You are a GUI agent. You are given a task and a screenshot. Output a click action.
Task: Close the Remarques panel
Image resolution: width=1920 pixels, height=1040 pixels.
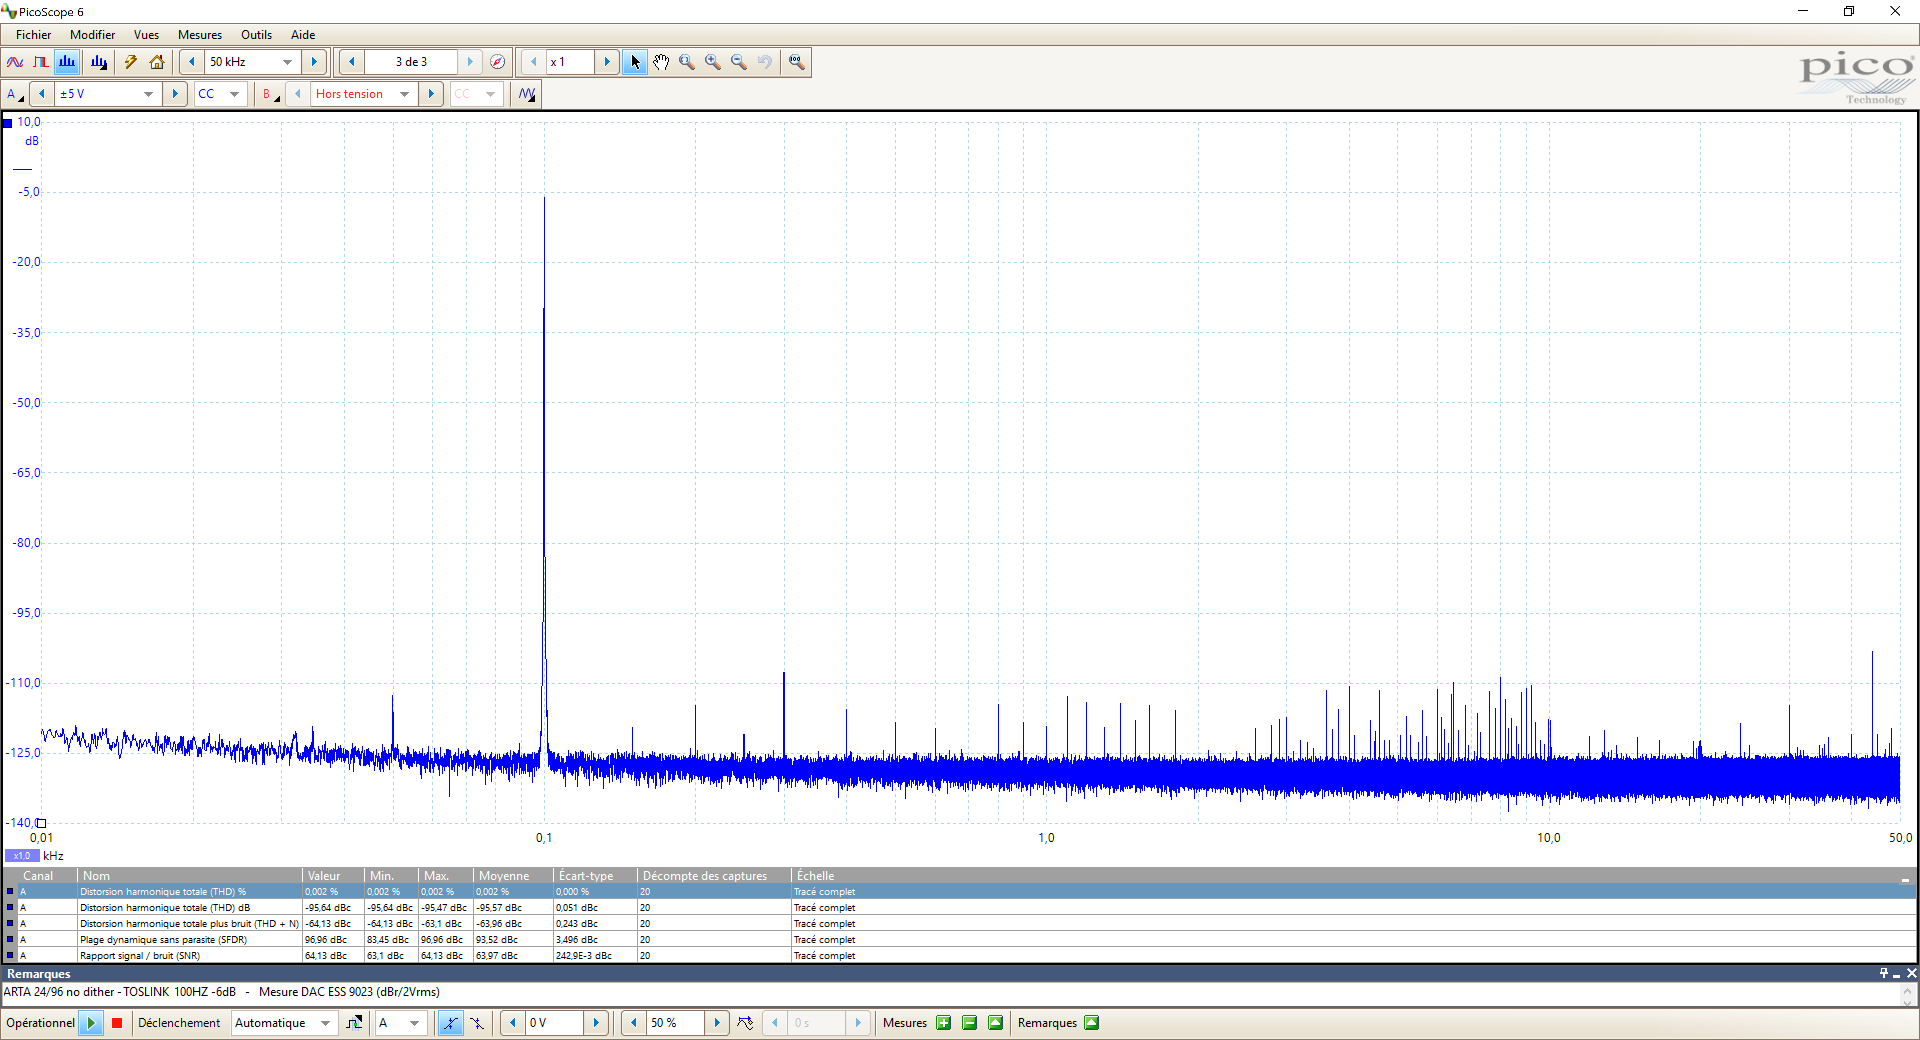click(x=1911, y=973)
